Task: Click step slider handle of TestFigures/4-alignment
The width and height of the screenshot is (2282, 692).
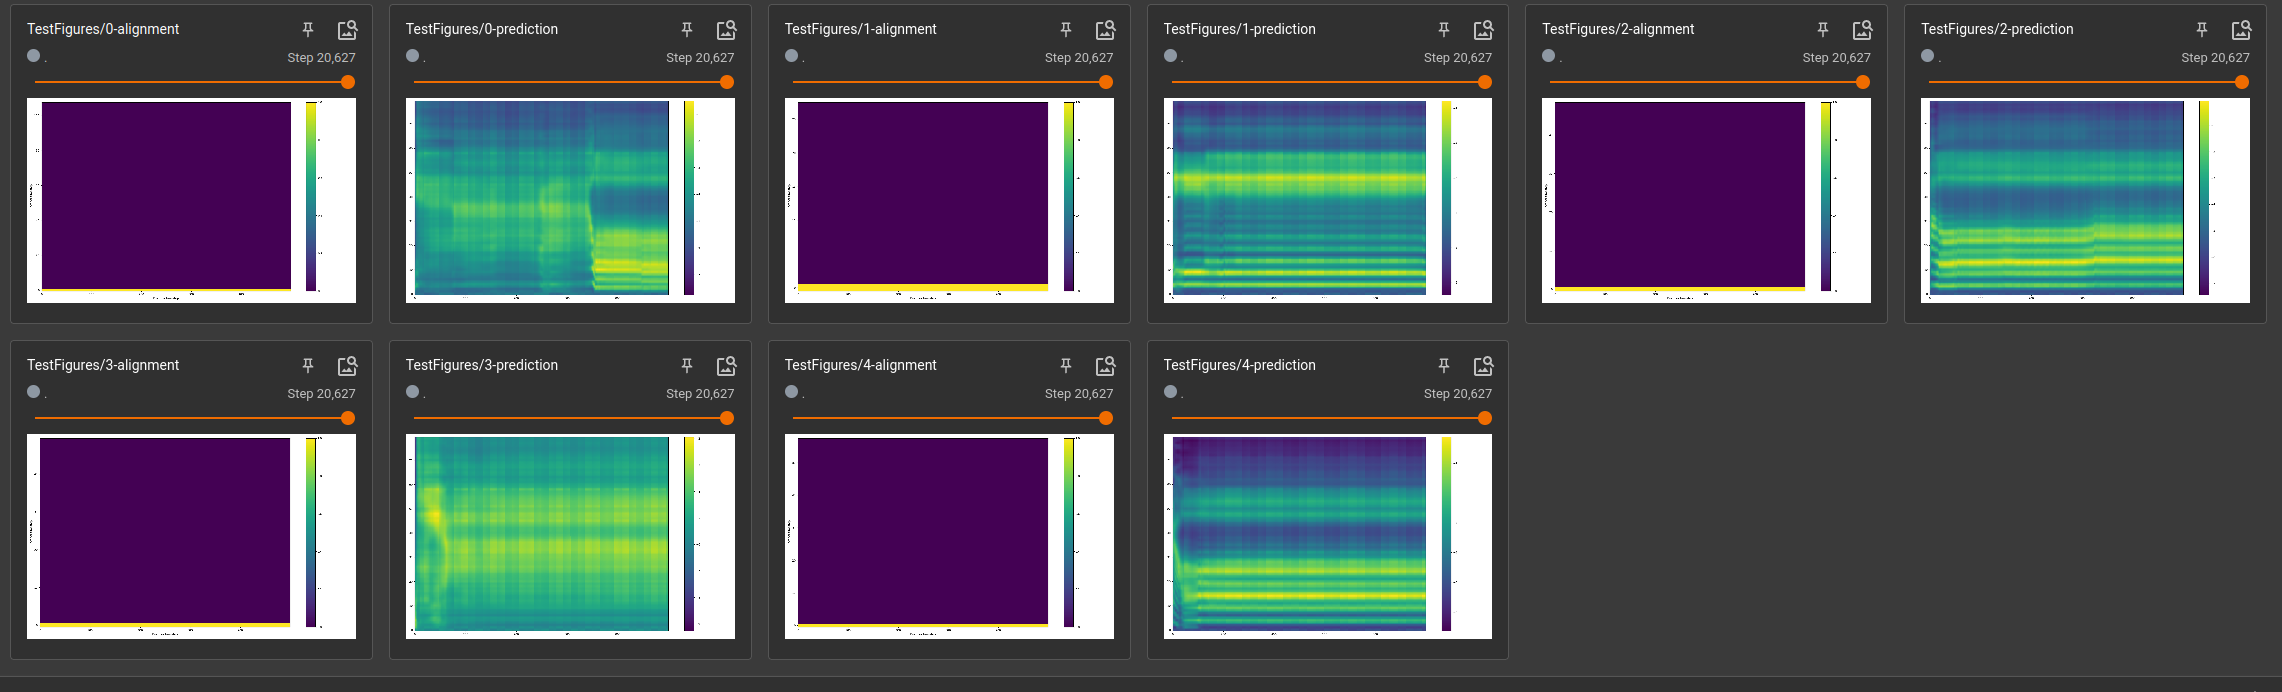Action: (x=1106, y=418)
